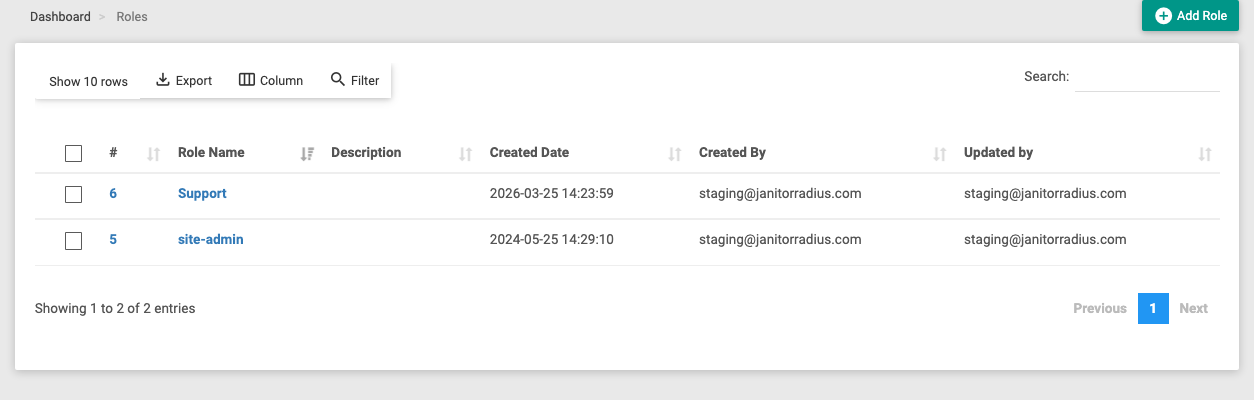This screenshot has width=1254, height=400.
Task: Click the Previous pagination button
Action: coord(1100,308)
